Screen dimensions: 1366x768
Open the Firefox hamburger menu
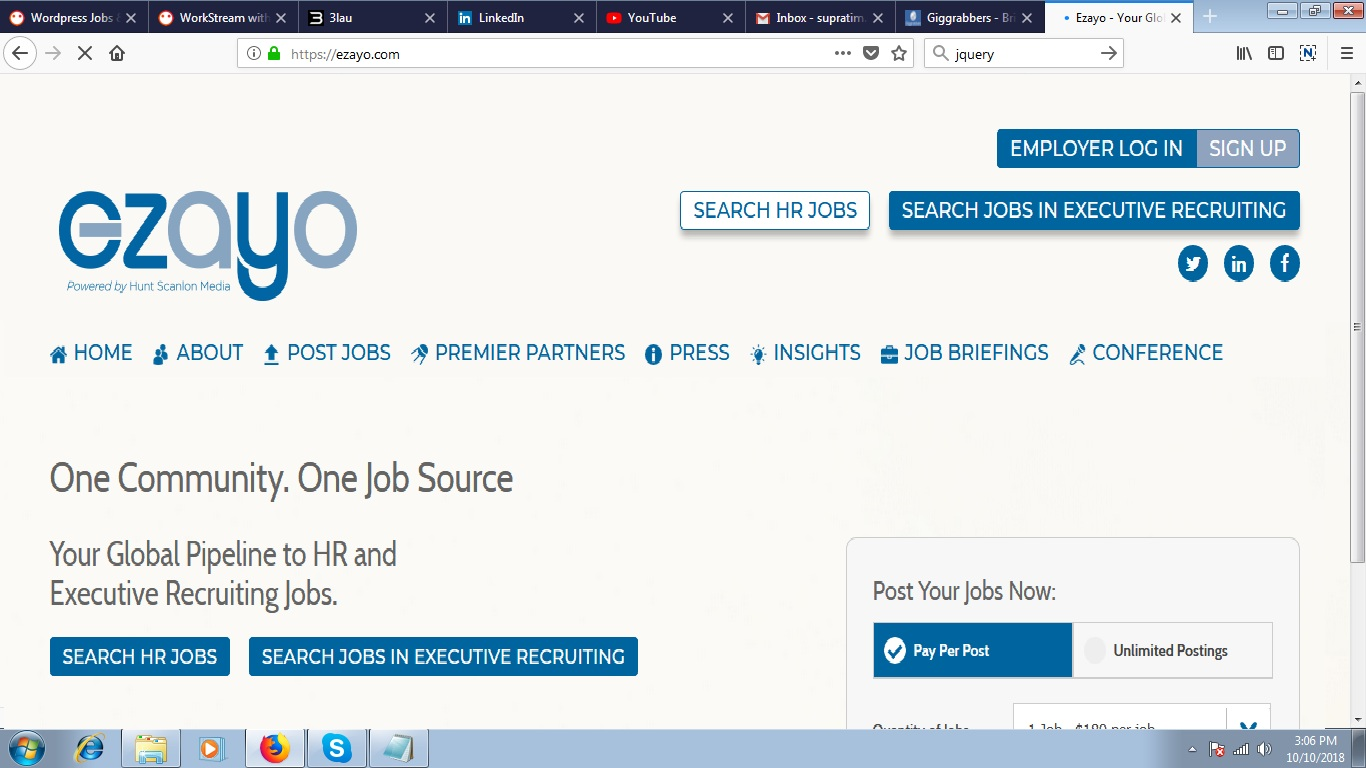coord(1346,54)
